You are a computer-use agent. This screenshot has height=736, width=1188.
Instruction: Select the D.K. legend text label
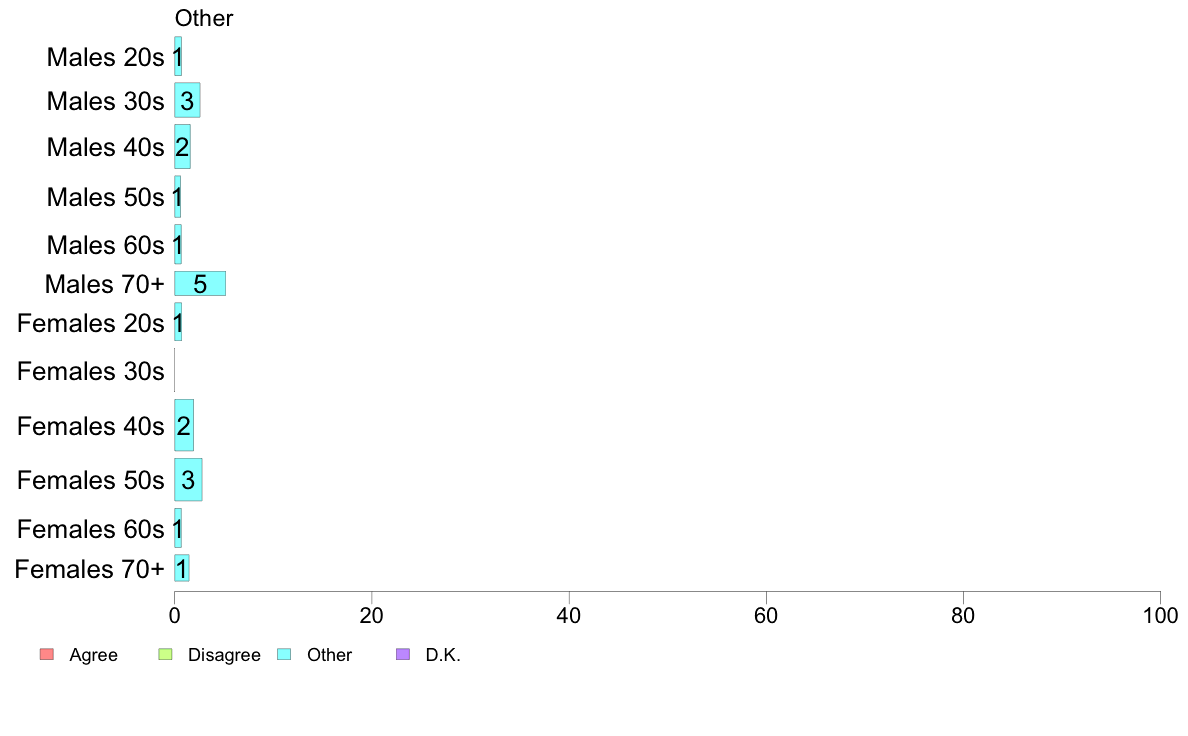pyautogui.click(x=443, y=655)
